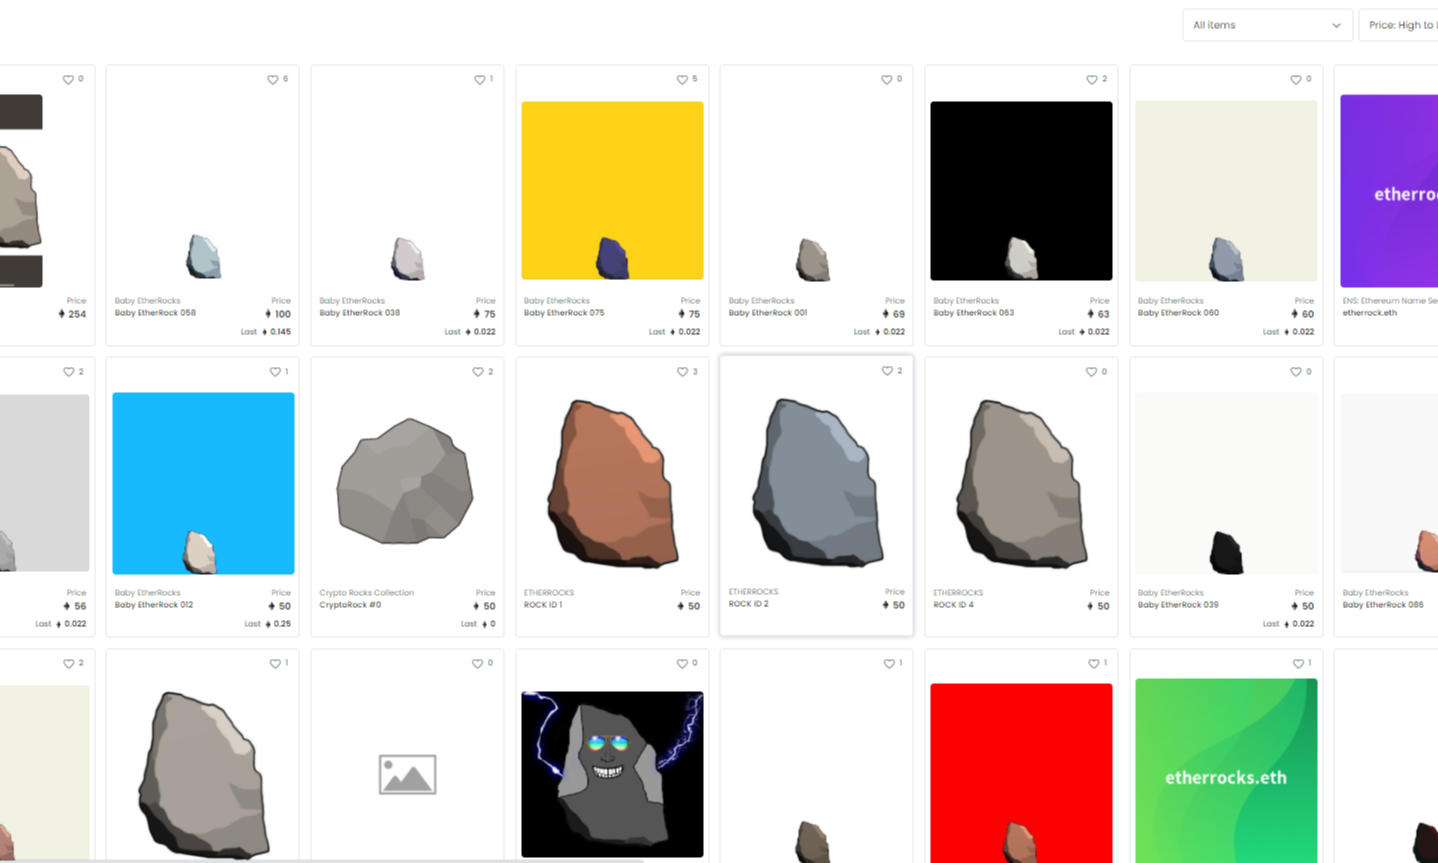
Task: Favorite the sunglasses rock with lightning card
Action: [682, 664]
